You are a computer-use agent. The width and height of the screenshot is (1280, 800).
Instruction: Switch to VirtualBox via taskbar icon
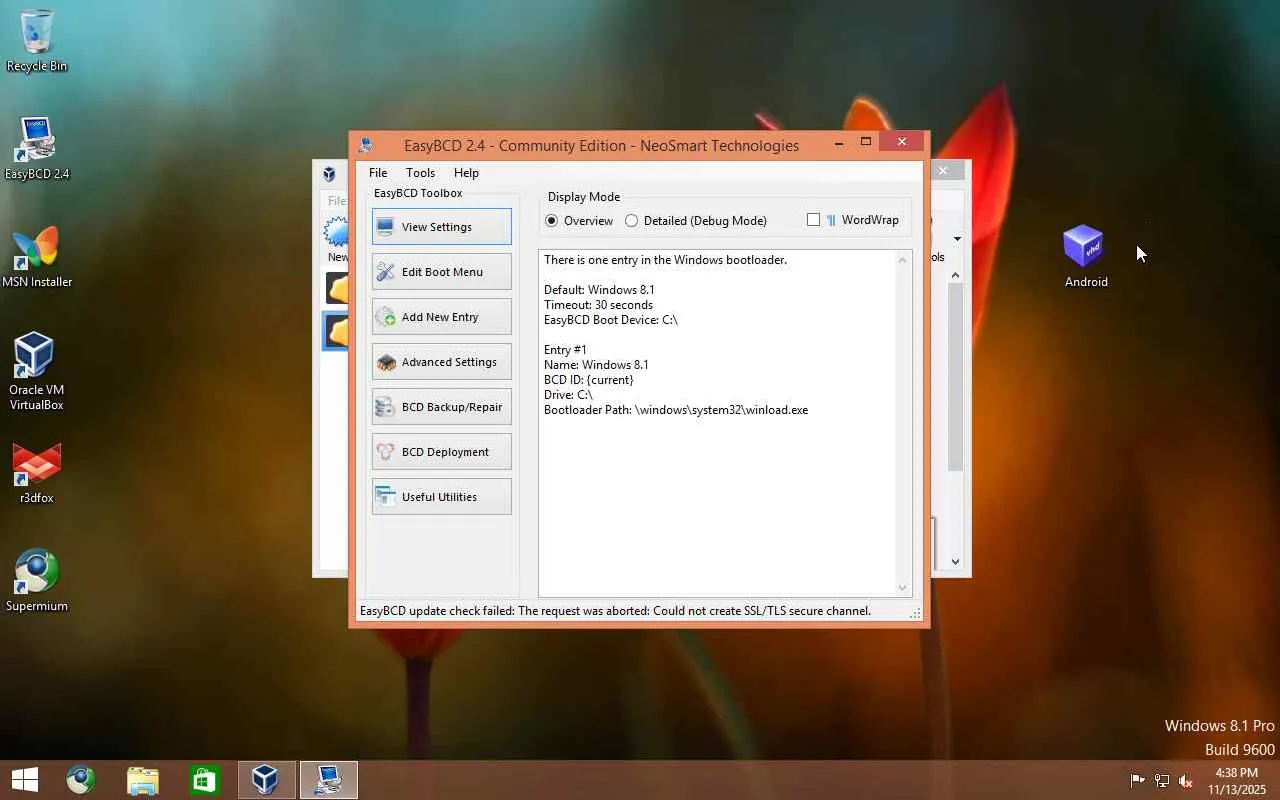click(x=266, y=780)
